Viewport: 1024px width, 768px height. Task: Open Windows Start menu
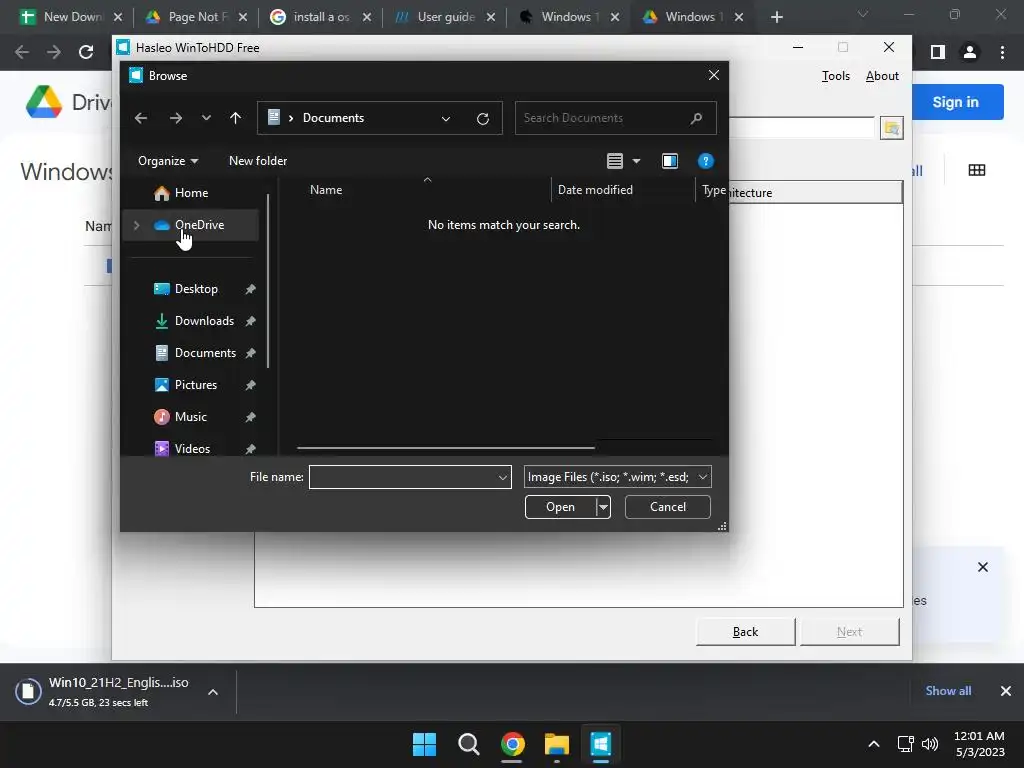pyautogui.click(x=424, y=744)
